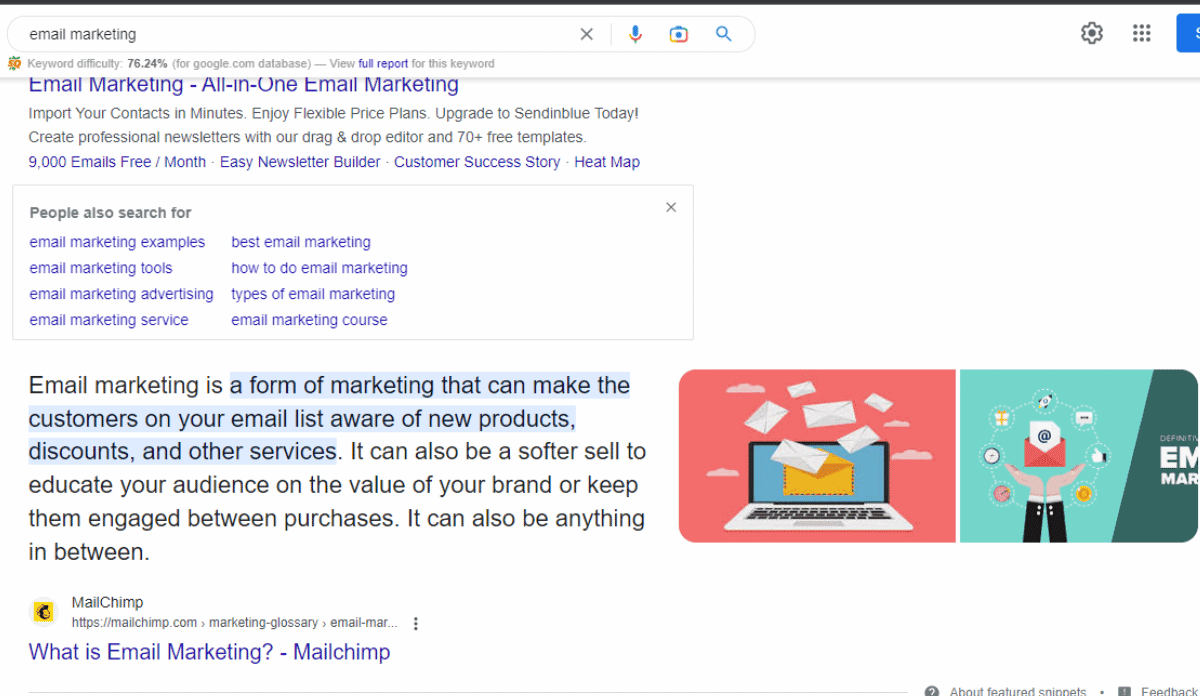Screen dimensions: 1200x696
Task: Open the teal email marketing guide image
Action: pyautogui.click(x=1079, y=456)
